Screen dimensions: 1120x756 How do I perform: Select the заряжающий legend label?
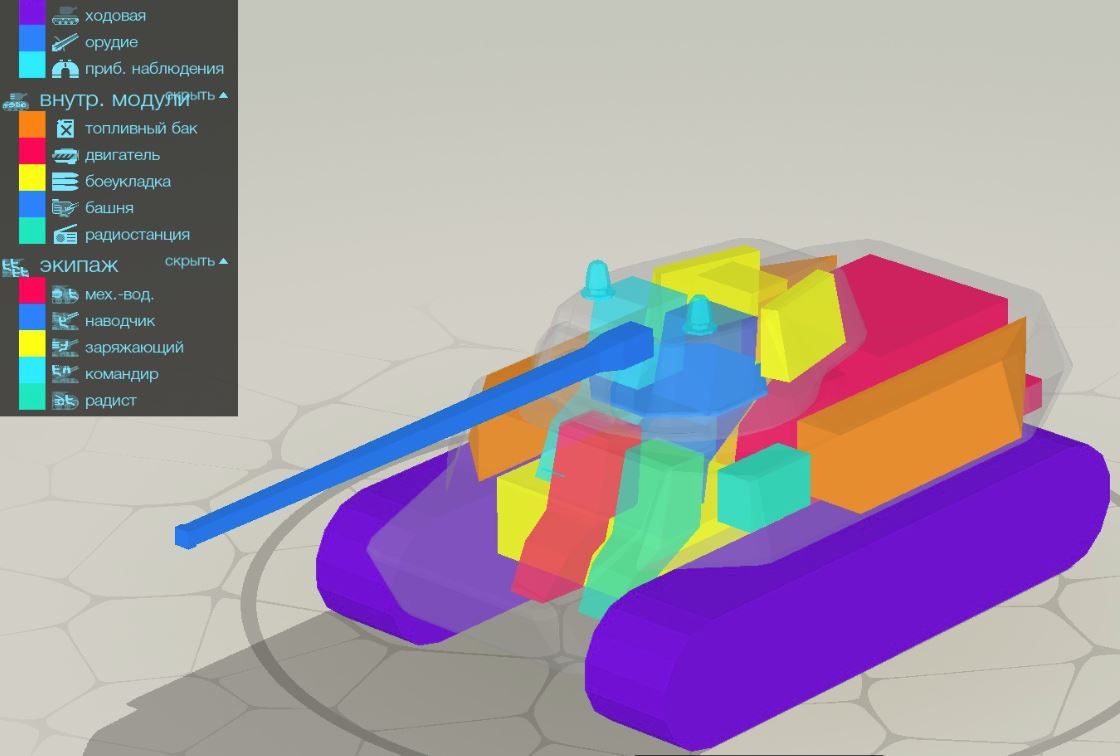[x=134, y=348]
